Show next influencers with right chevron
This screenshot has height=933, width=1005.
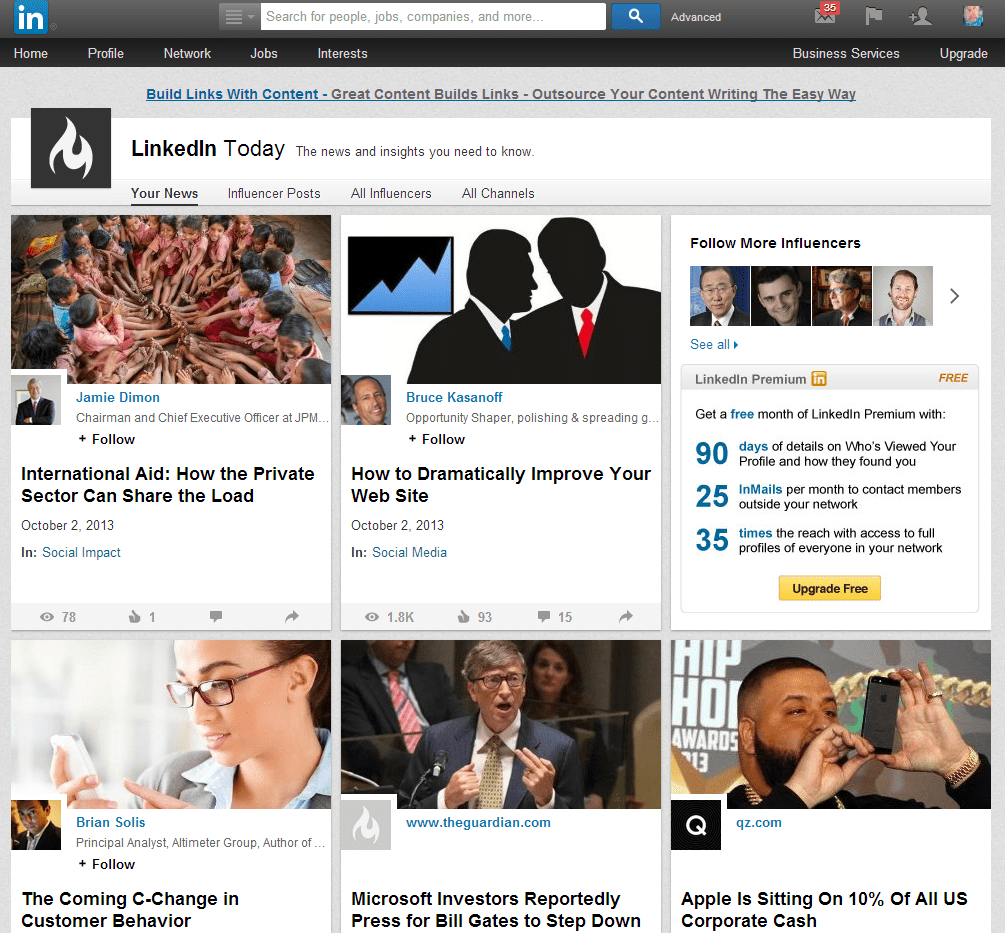click(954, 296)
